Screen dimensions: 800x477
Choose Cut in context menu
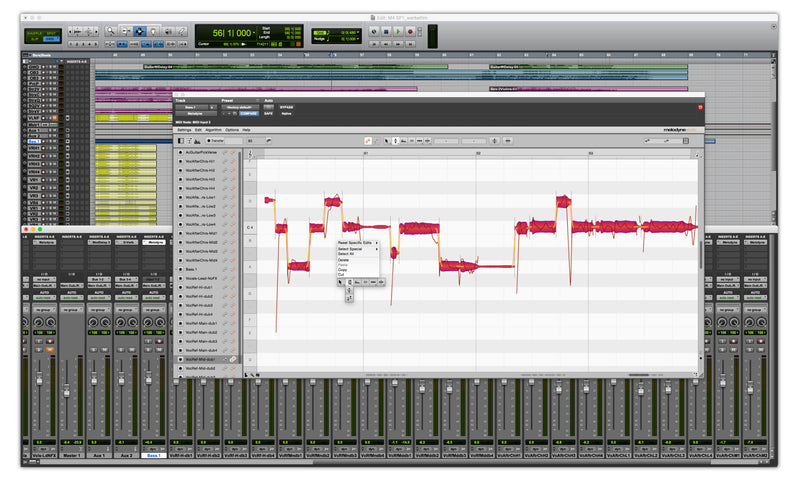(x=341, y=274)
